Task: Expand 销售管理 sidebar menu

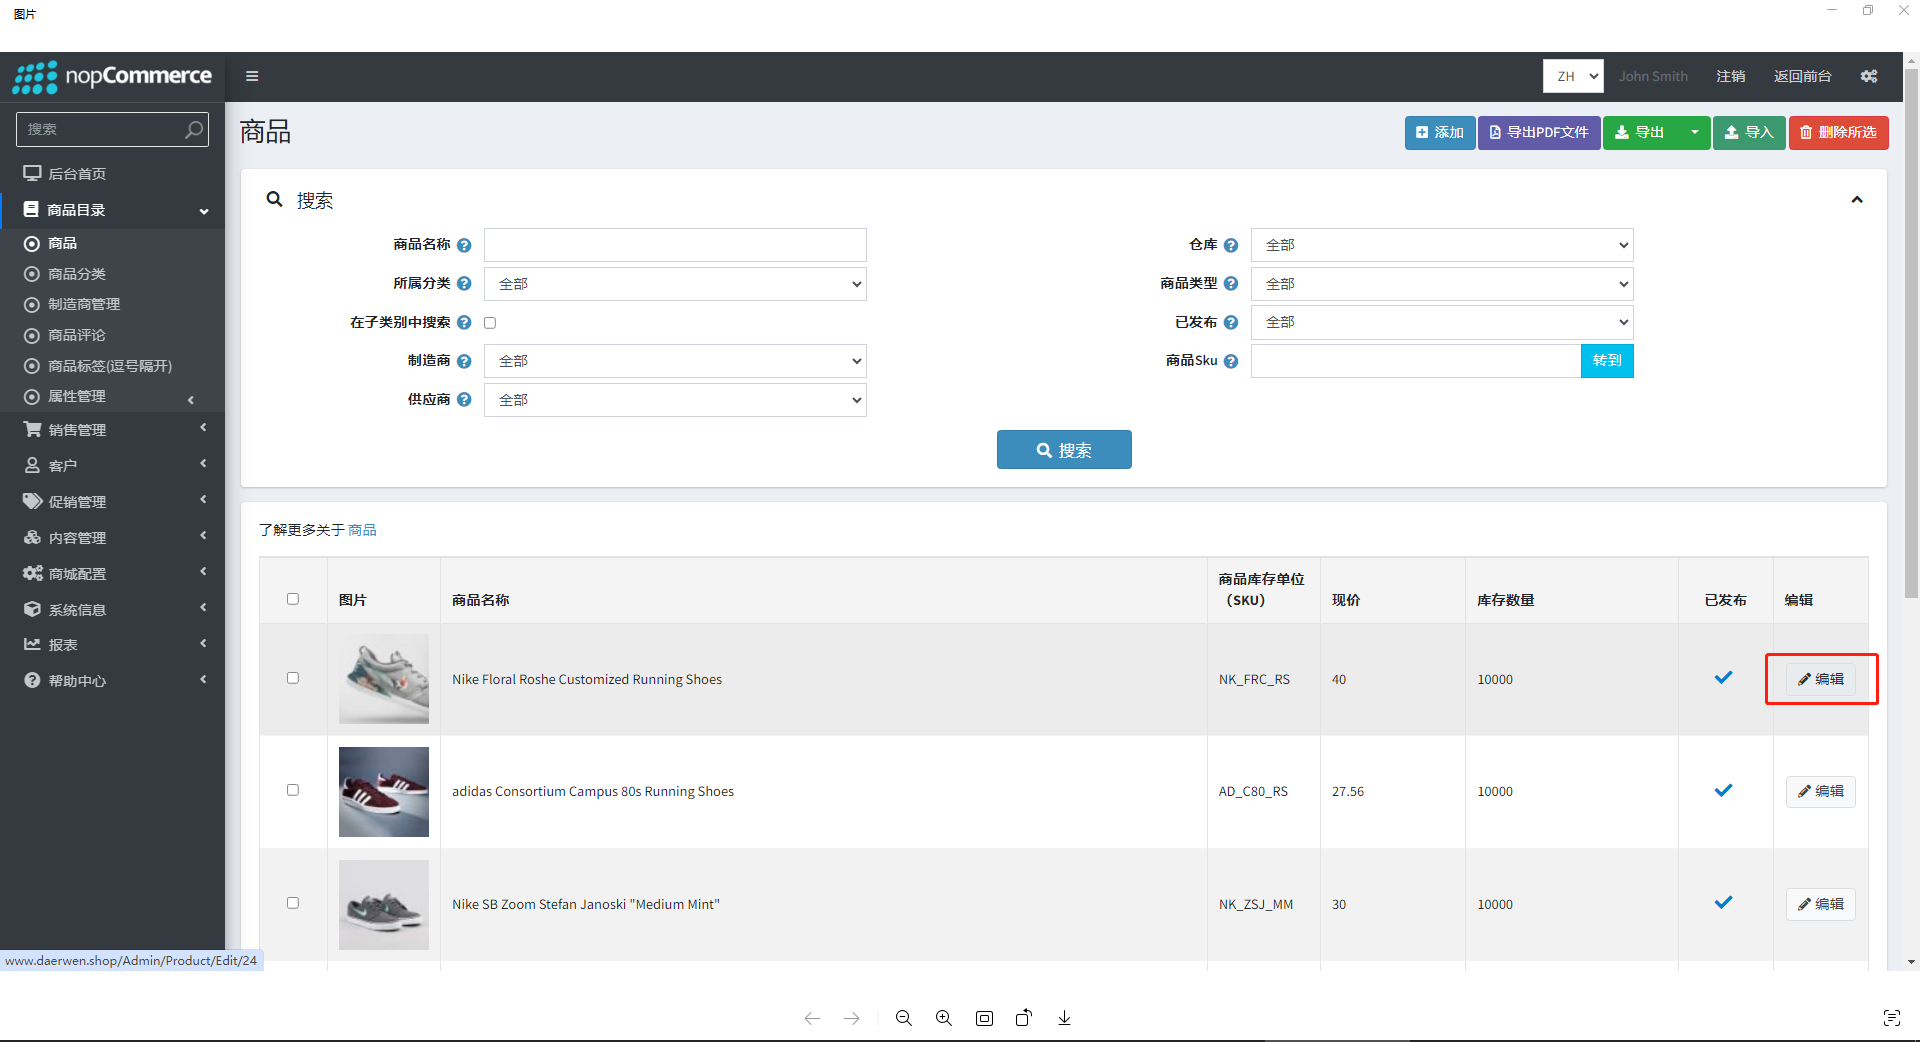Action: click(112, 429)
